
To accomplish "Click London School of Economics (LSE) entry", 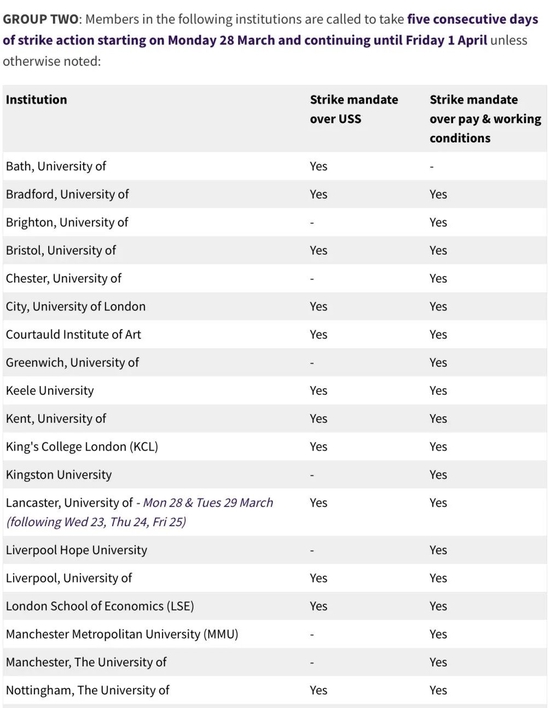I will tap(100, 606).
